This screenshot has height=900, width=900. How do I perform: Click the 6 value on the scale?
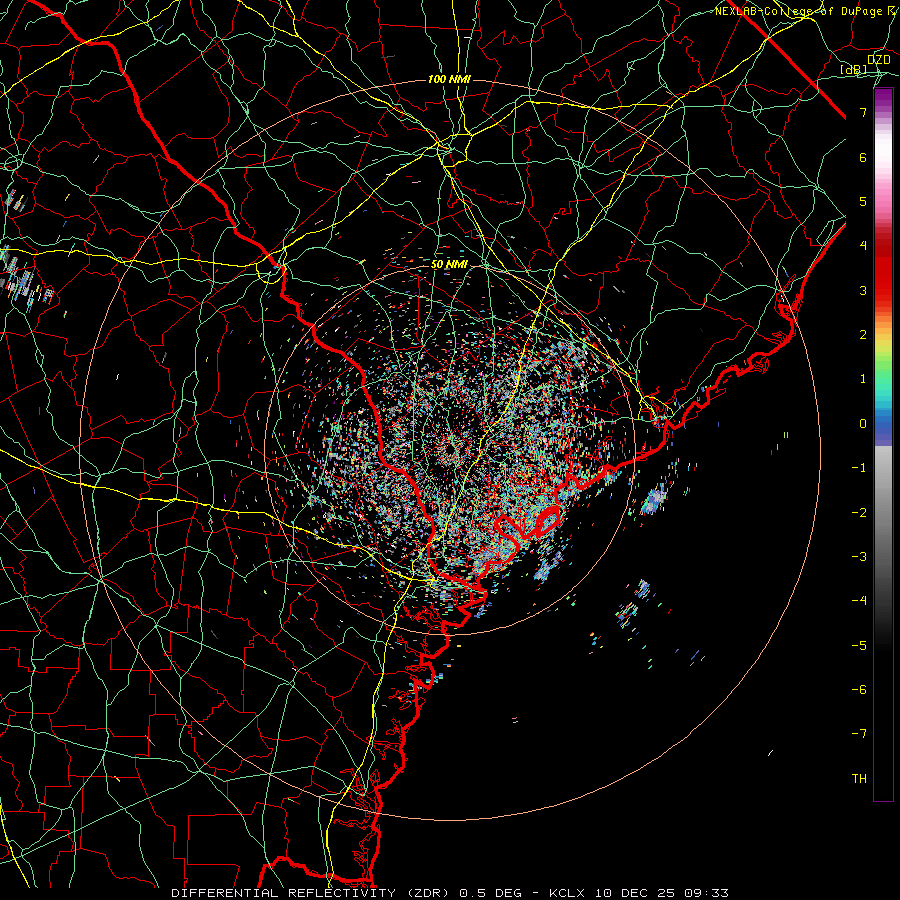[x=863, y=157]
